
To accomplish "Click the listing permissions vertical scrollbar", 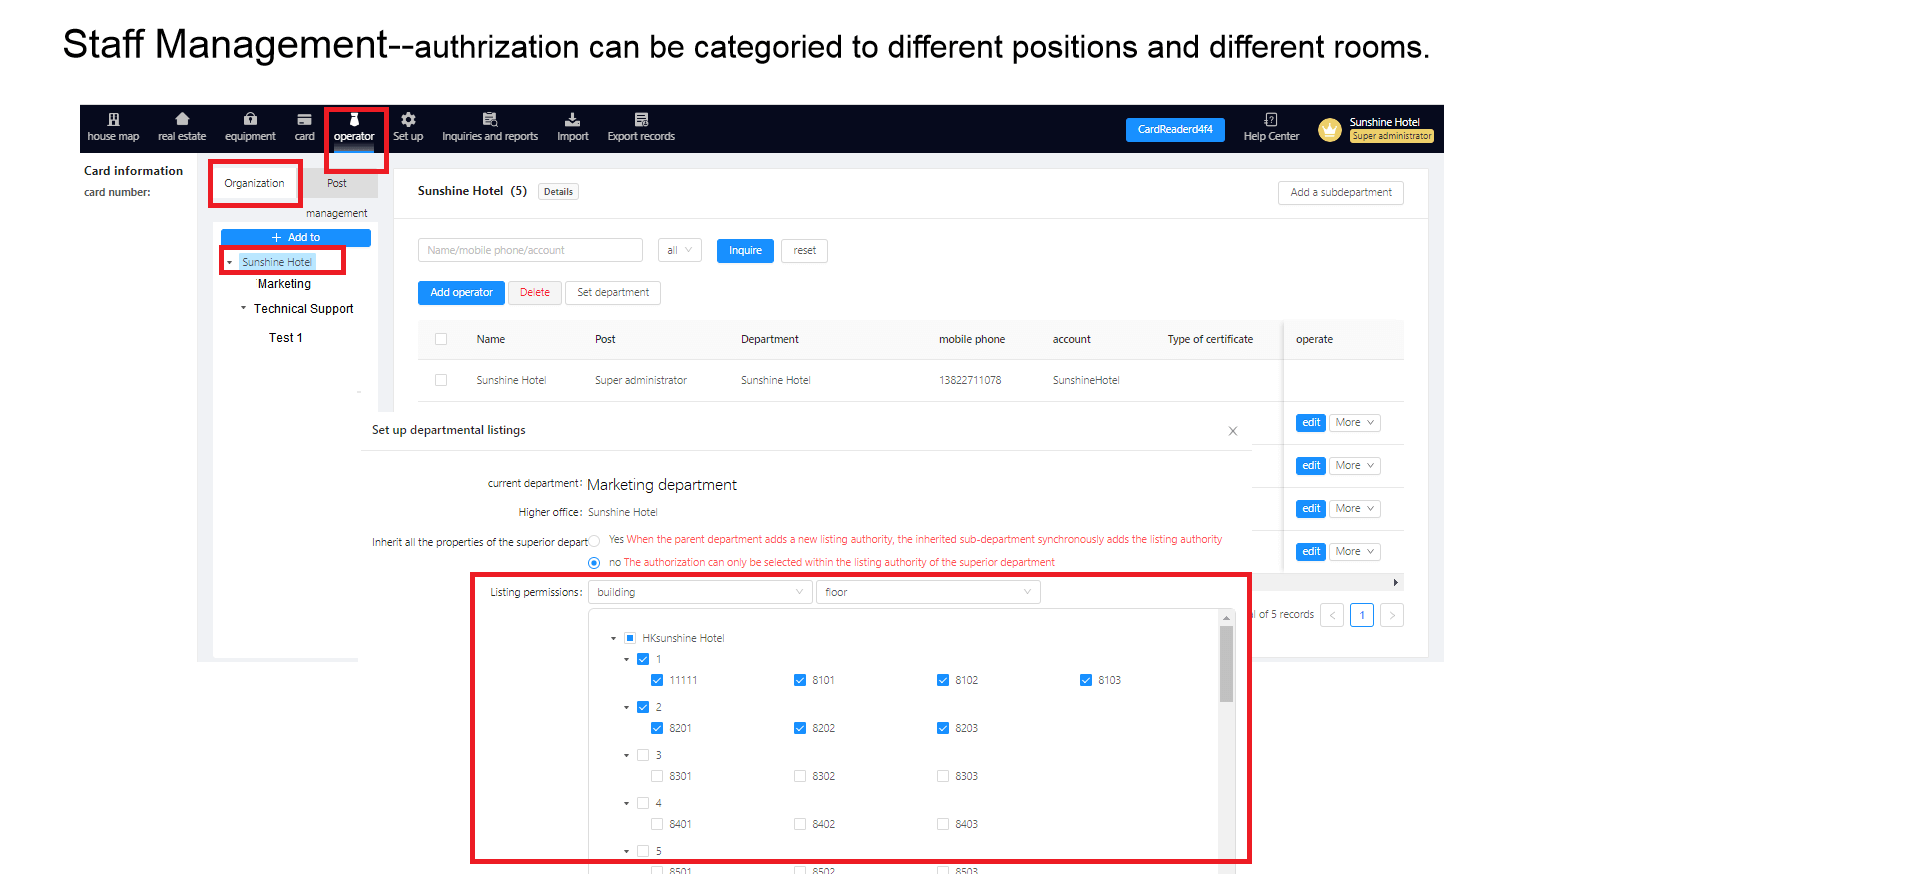I will coord(1226,664).
